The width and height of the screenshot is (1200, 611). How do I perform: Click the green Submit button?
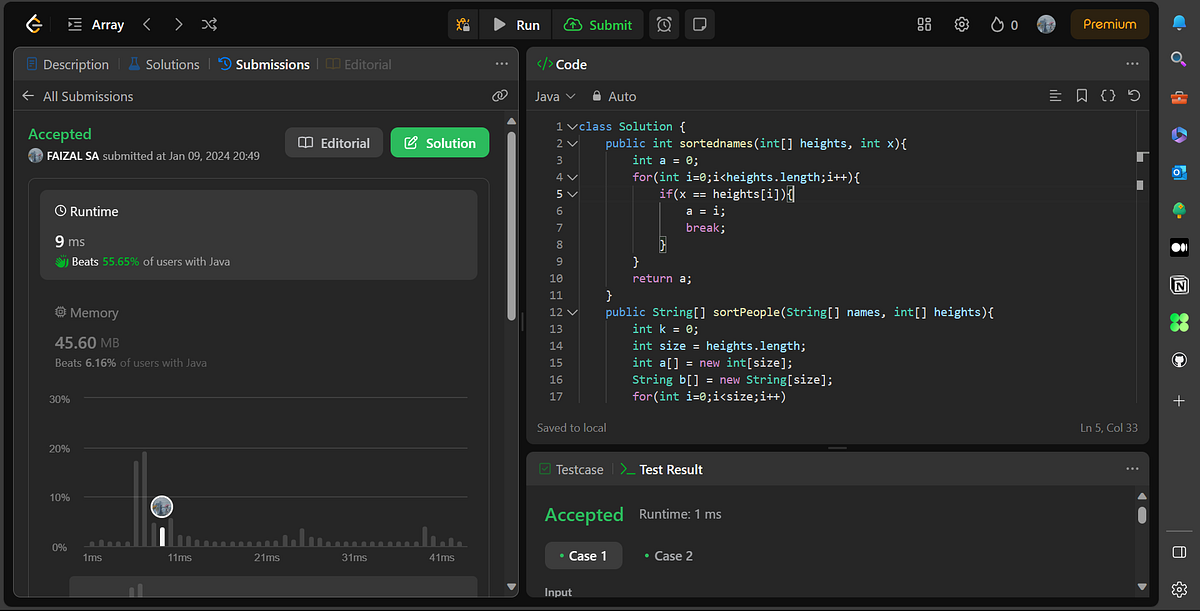(x=599, y=24)
